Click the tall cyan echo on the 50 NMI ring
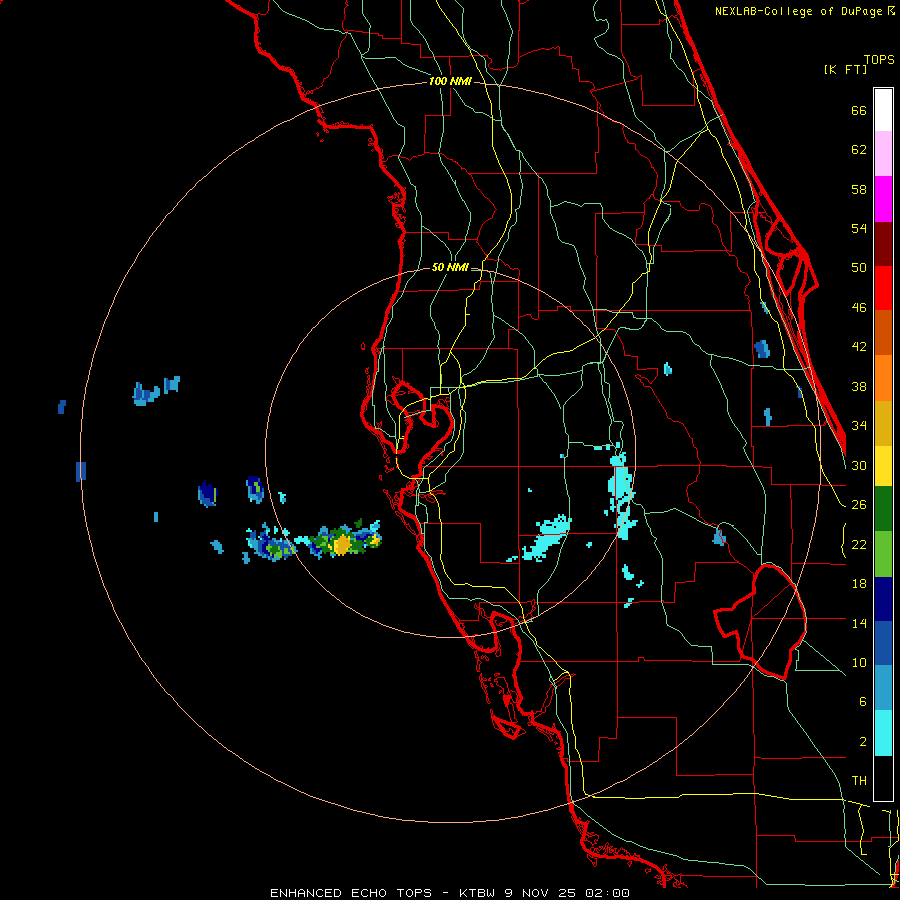The height and width of the screenshot is (900, 900). click(622, 495)
